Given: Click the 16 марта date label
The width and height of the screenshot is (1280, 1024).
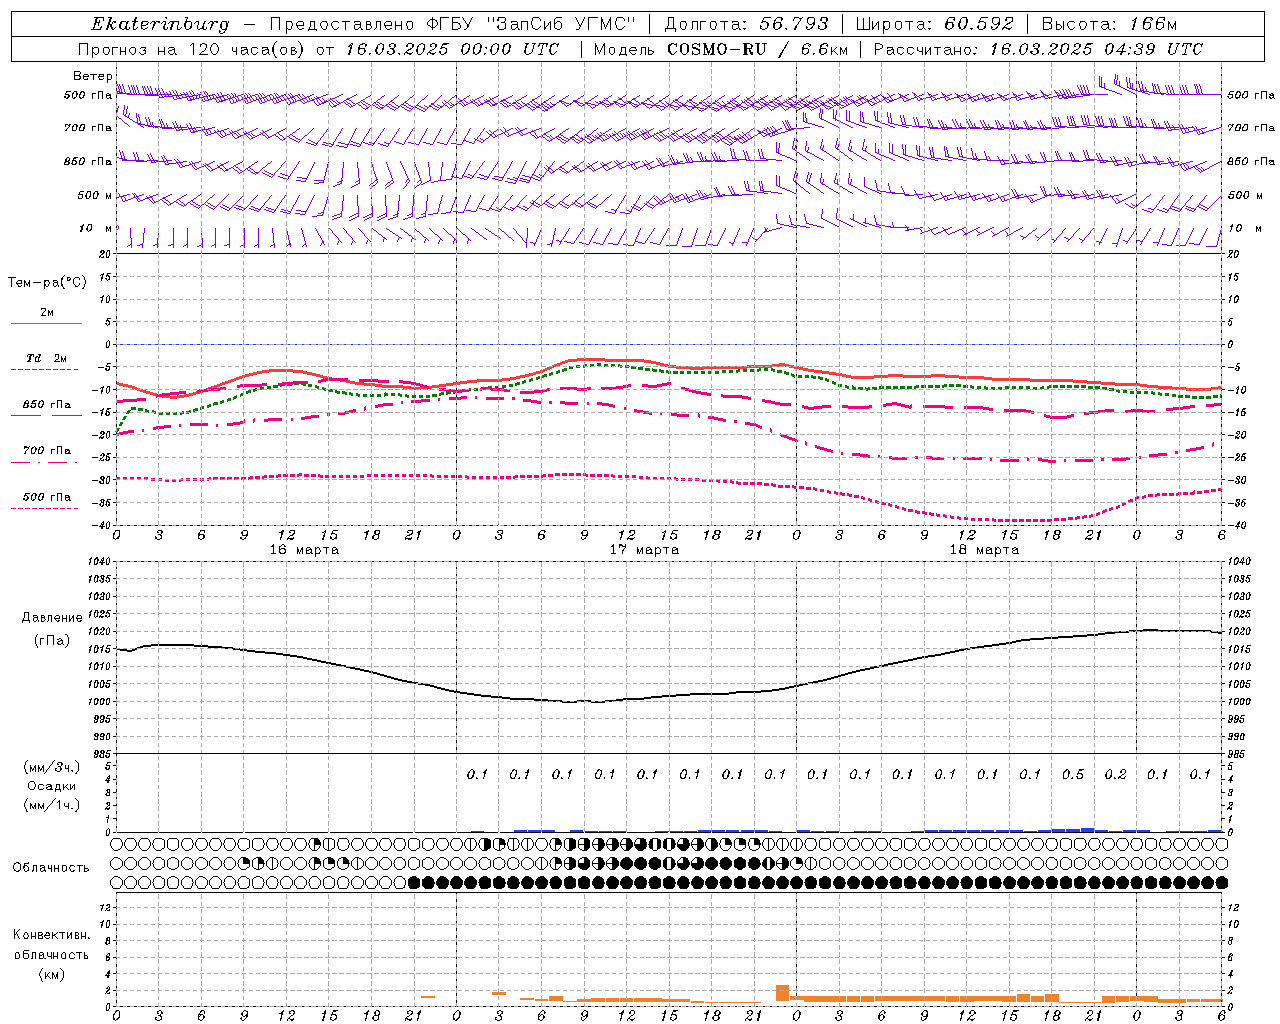Looking at the screenshot, I should click(x=304, y=550).
